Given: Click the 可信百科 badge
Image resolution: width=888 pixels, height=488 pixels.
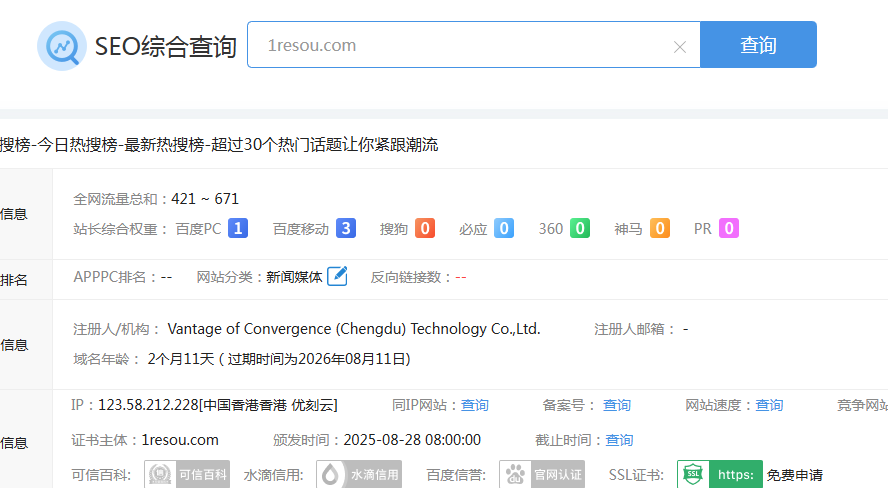Looking at the screenshot, I should tap(187, 474).
